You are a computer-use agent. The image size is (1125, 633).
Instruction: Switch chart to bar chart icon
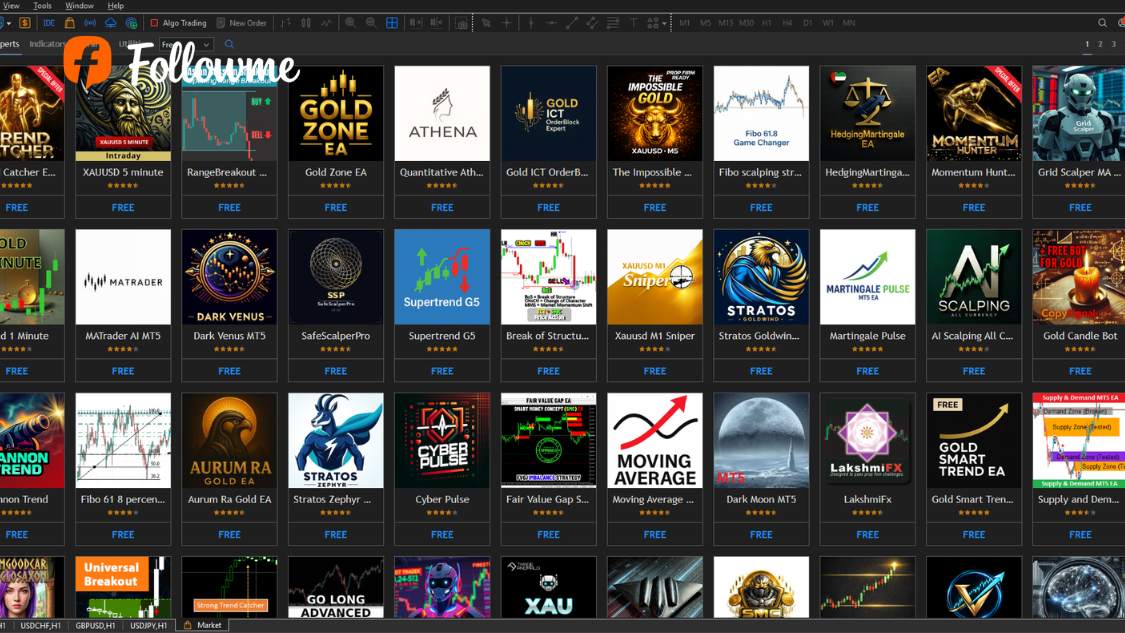[286, 23]
